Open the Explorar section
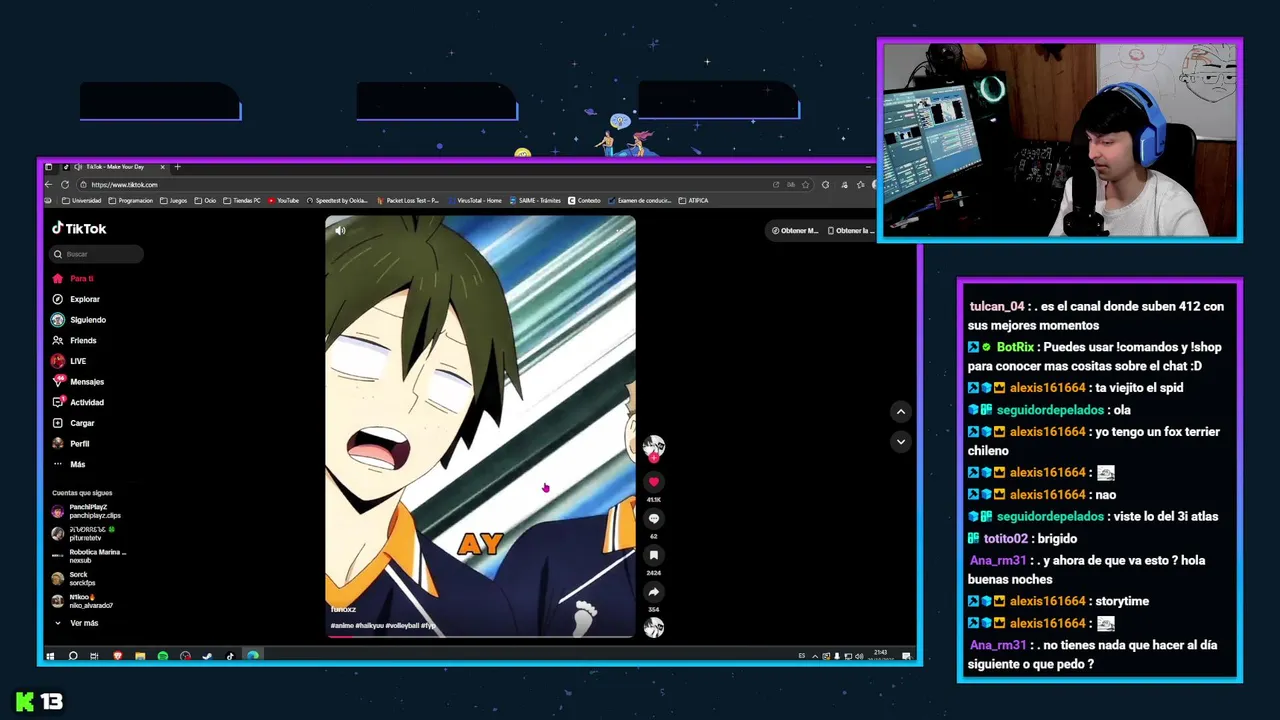1280x720 pixels. 76,299
